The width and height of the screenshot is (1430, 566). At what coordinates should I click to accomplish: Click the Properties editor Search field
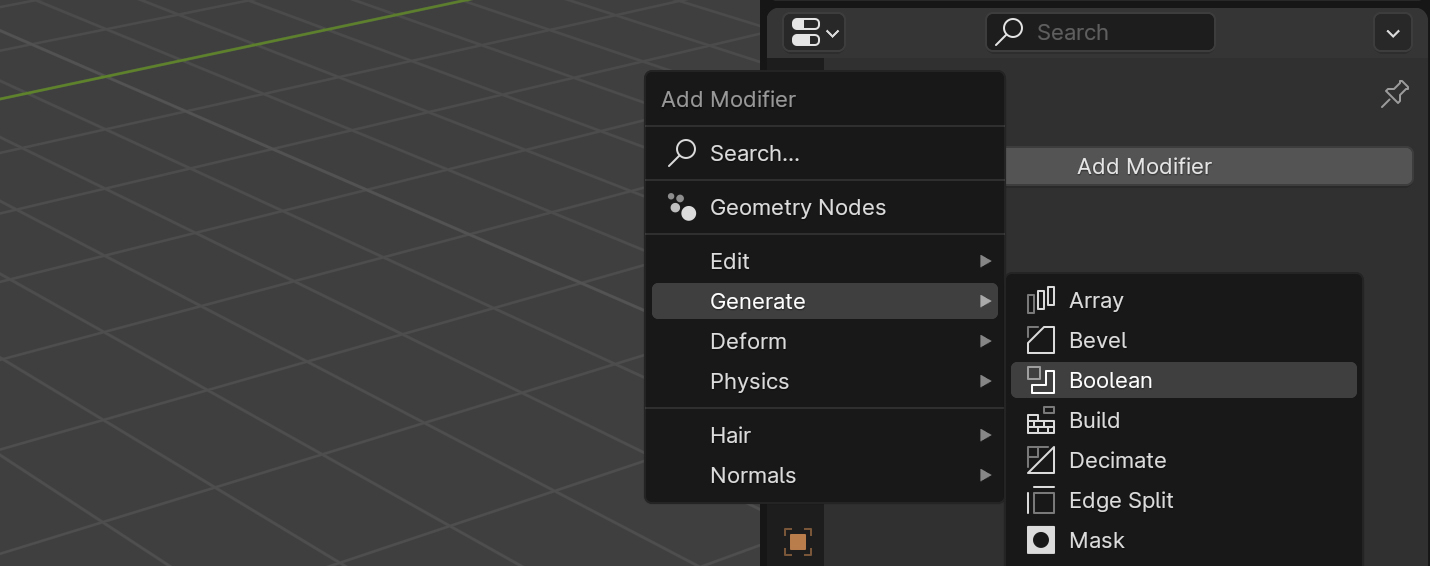(x=1100, y=32)
